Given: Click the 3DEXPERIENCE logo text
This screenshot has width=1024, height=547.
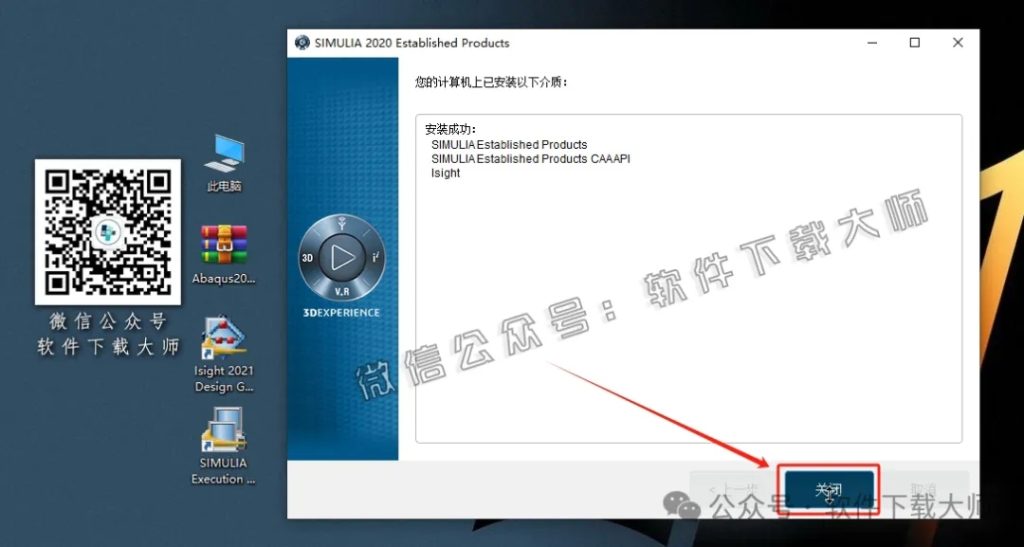Looking at the screenshot, I should 342,313.
